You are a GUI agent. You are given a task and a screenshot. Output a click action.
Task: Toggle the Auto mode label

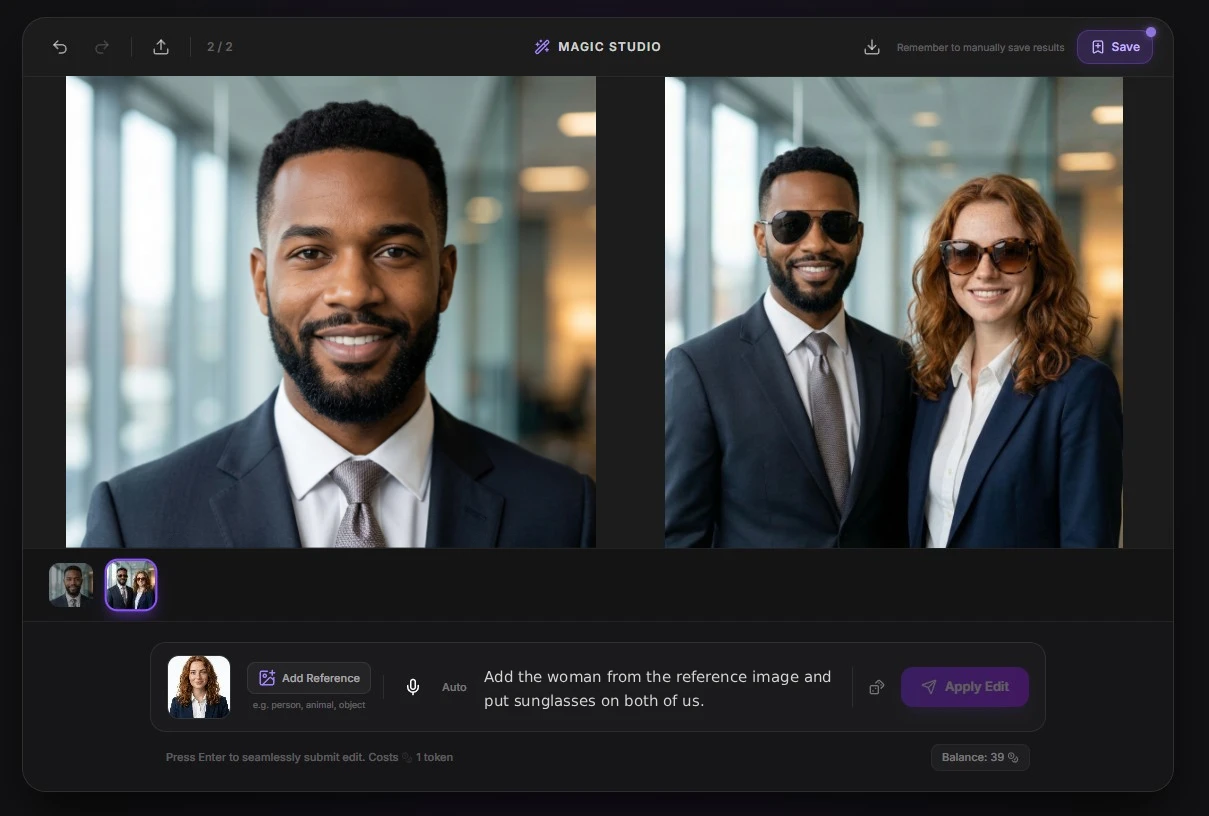tap(454, 687)
